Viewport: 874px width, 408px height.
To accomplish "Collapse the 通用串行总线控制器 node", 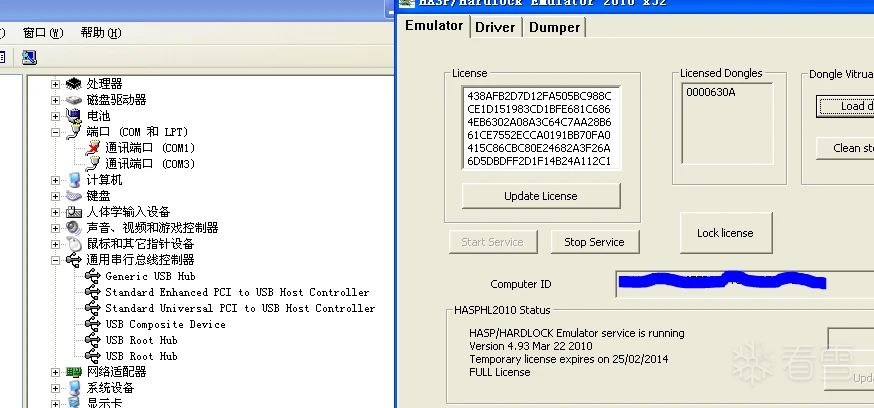I will click(55, 260).
